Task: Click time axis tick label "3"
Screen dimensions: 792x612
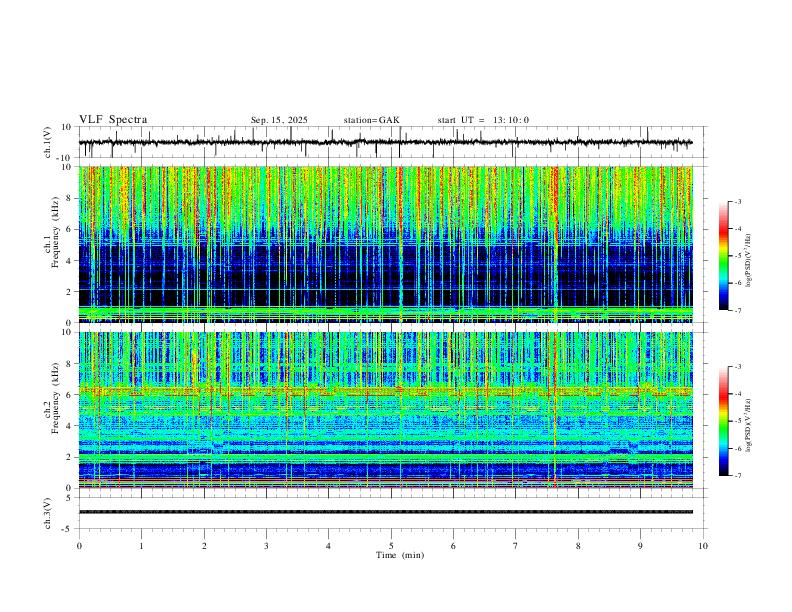Action: click(266, 546)
